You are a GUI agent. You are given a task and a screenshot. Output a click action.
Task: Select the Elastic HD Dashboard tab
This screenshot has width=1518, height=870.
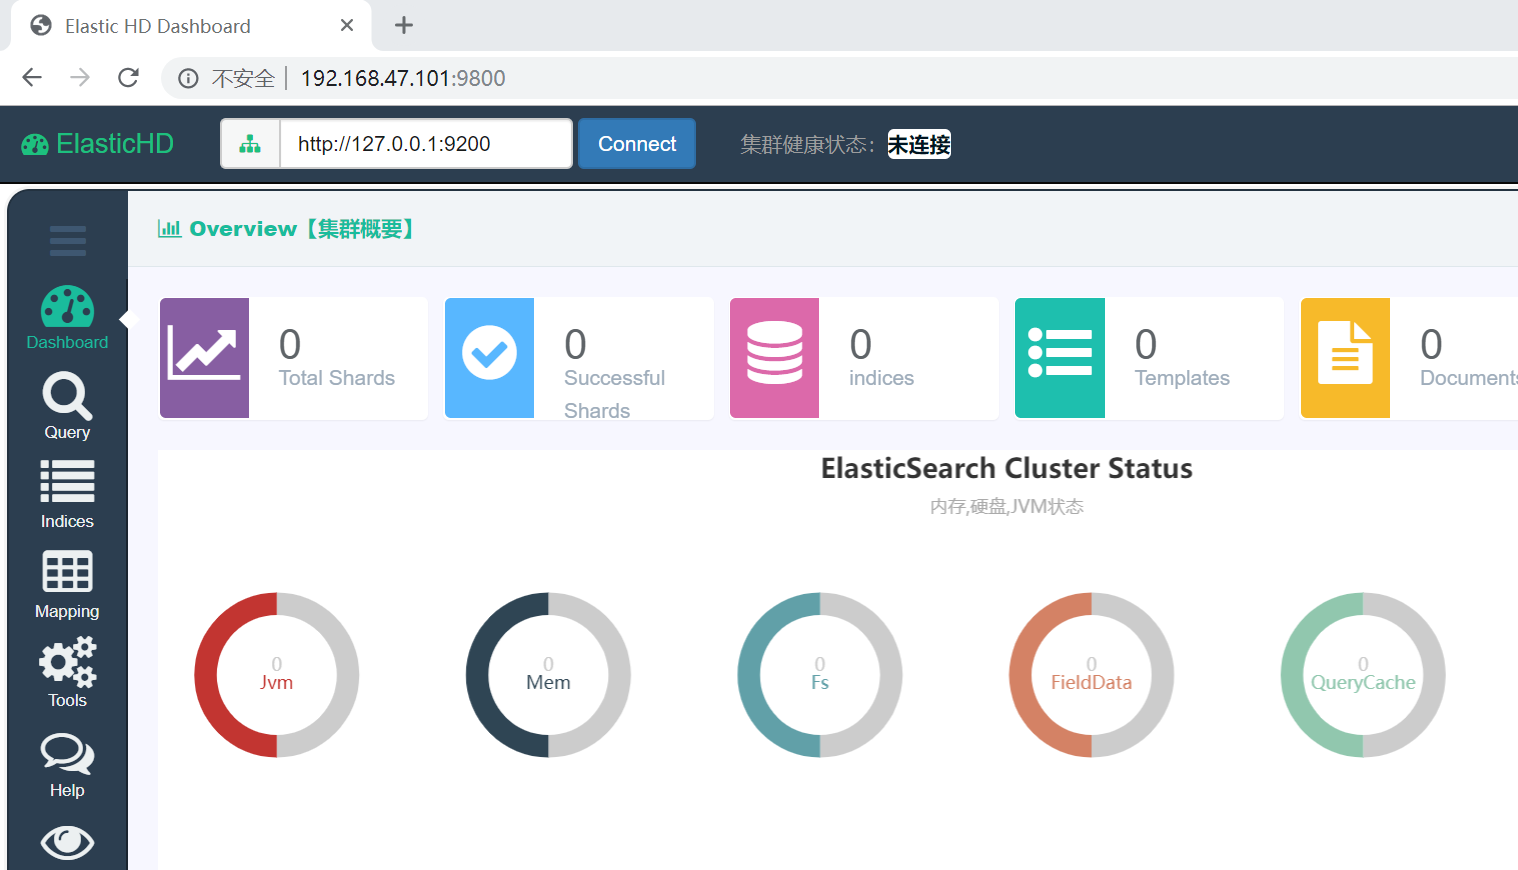click(190, 26)
